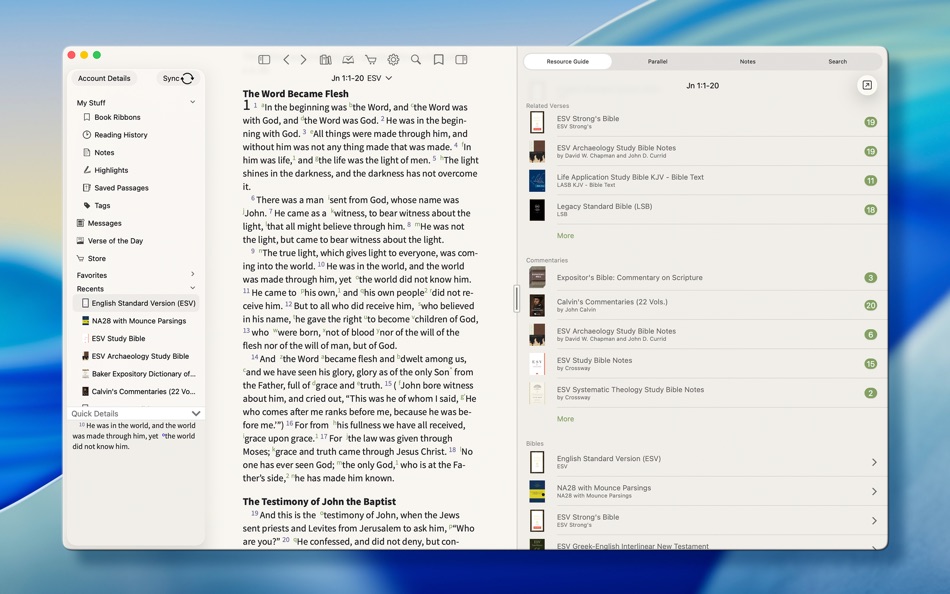Viewport: 950px width, 594px height.
Task: Click the open book with checkmark toolbar icon
Action: coord(347,59)
